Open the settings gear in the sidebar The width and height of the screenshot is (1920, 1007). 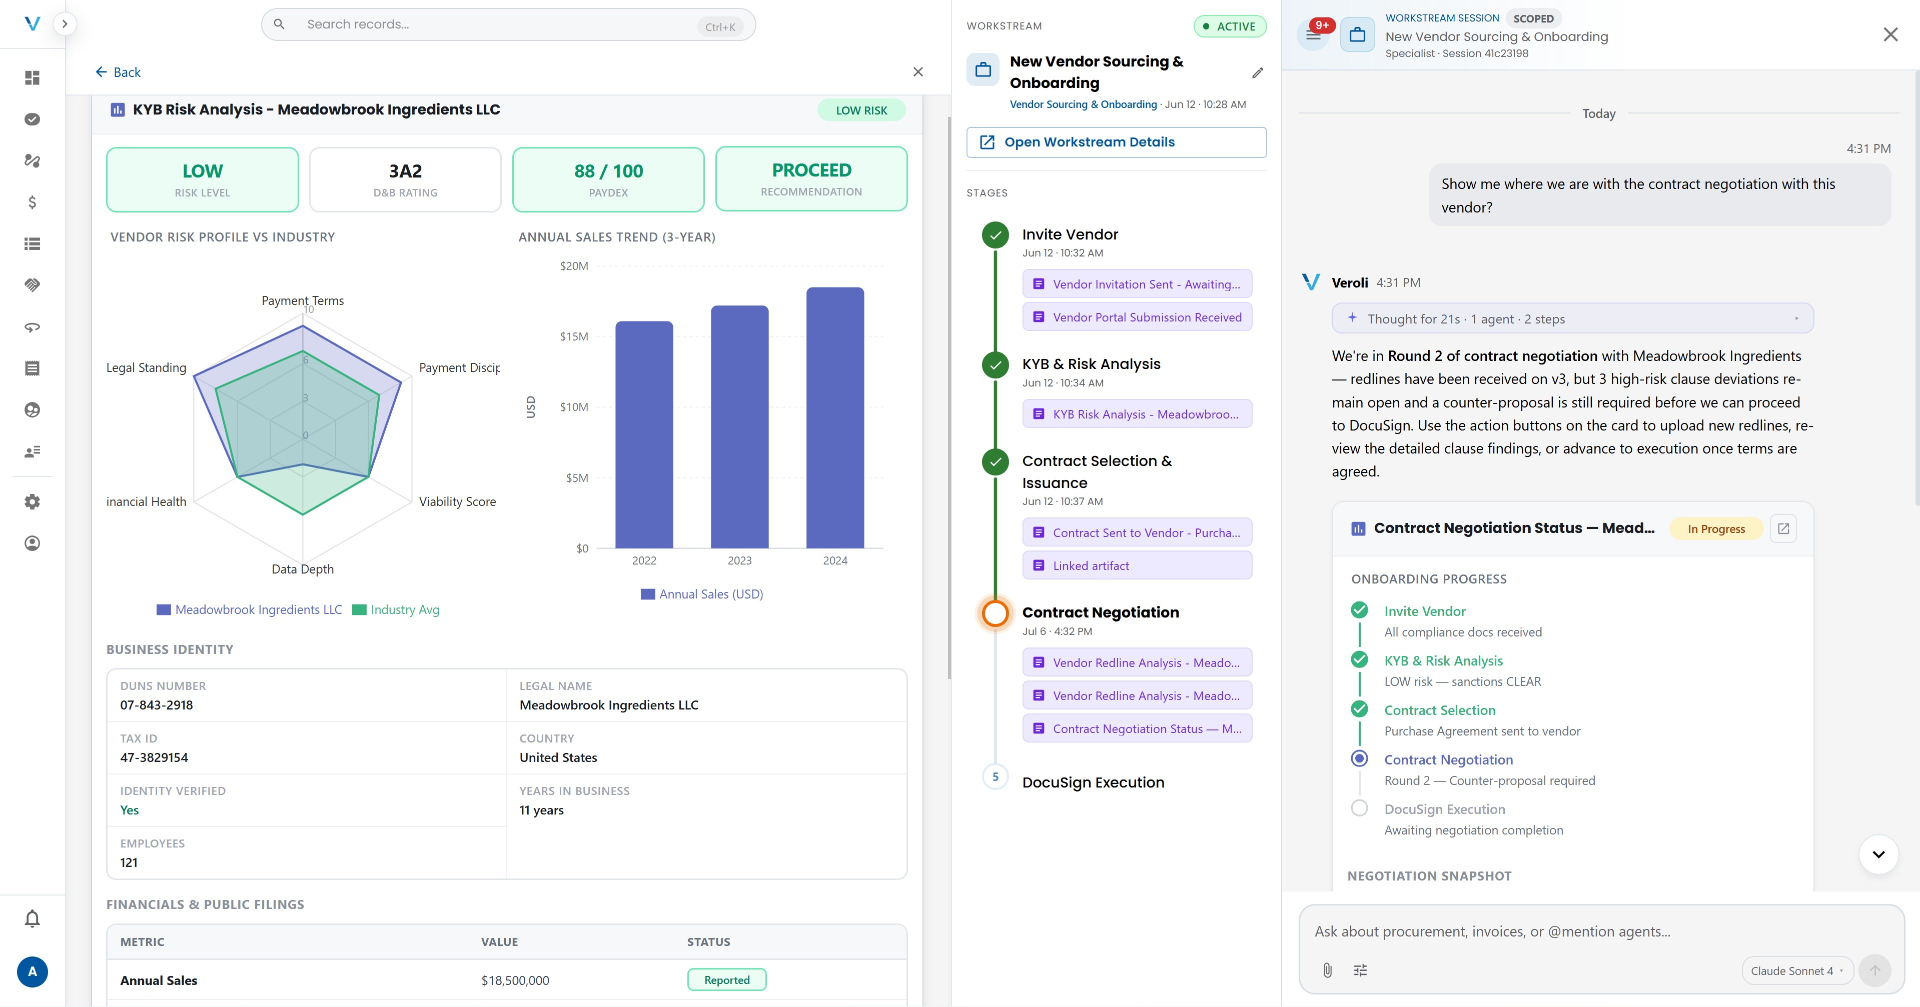pyautogui.click(x=32, y=502)
